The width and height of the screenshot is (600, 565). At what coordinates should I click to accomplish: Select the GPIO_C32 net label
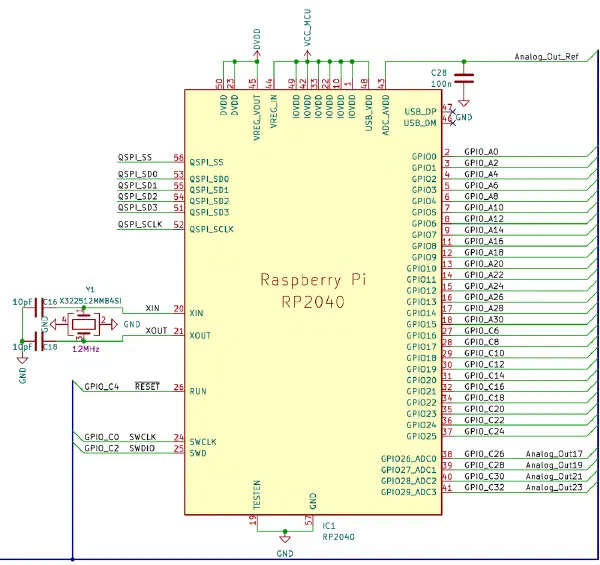[x=484, y=487]
